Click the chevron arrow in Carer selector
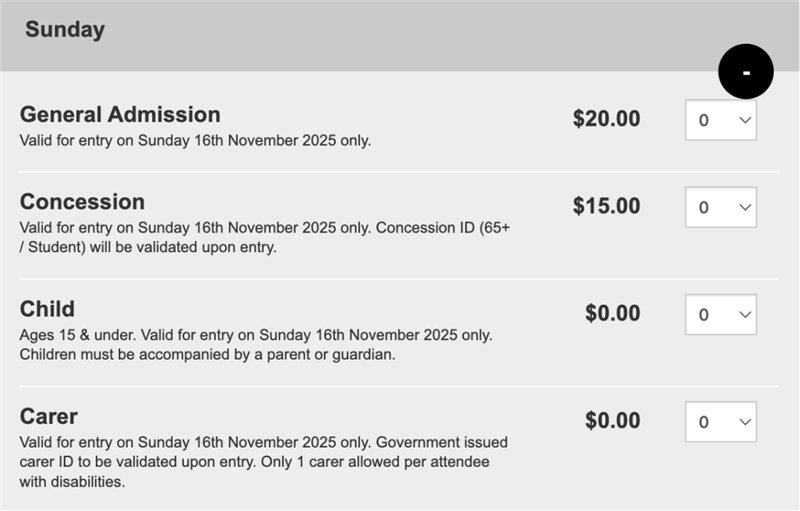 (x=743, y=421)
